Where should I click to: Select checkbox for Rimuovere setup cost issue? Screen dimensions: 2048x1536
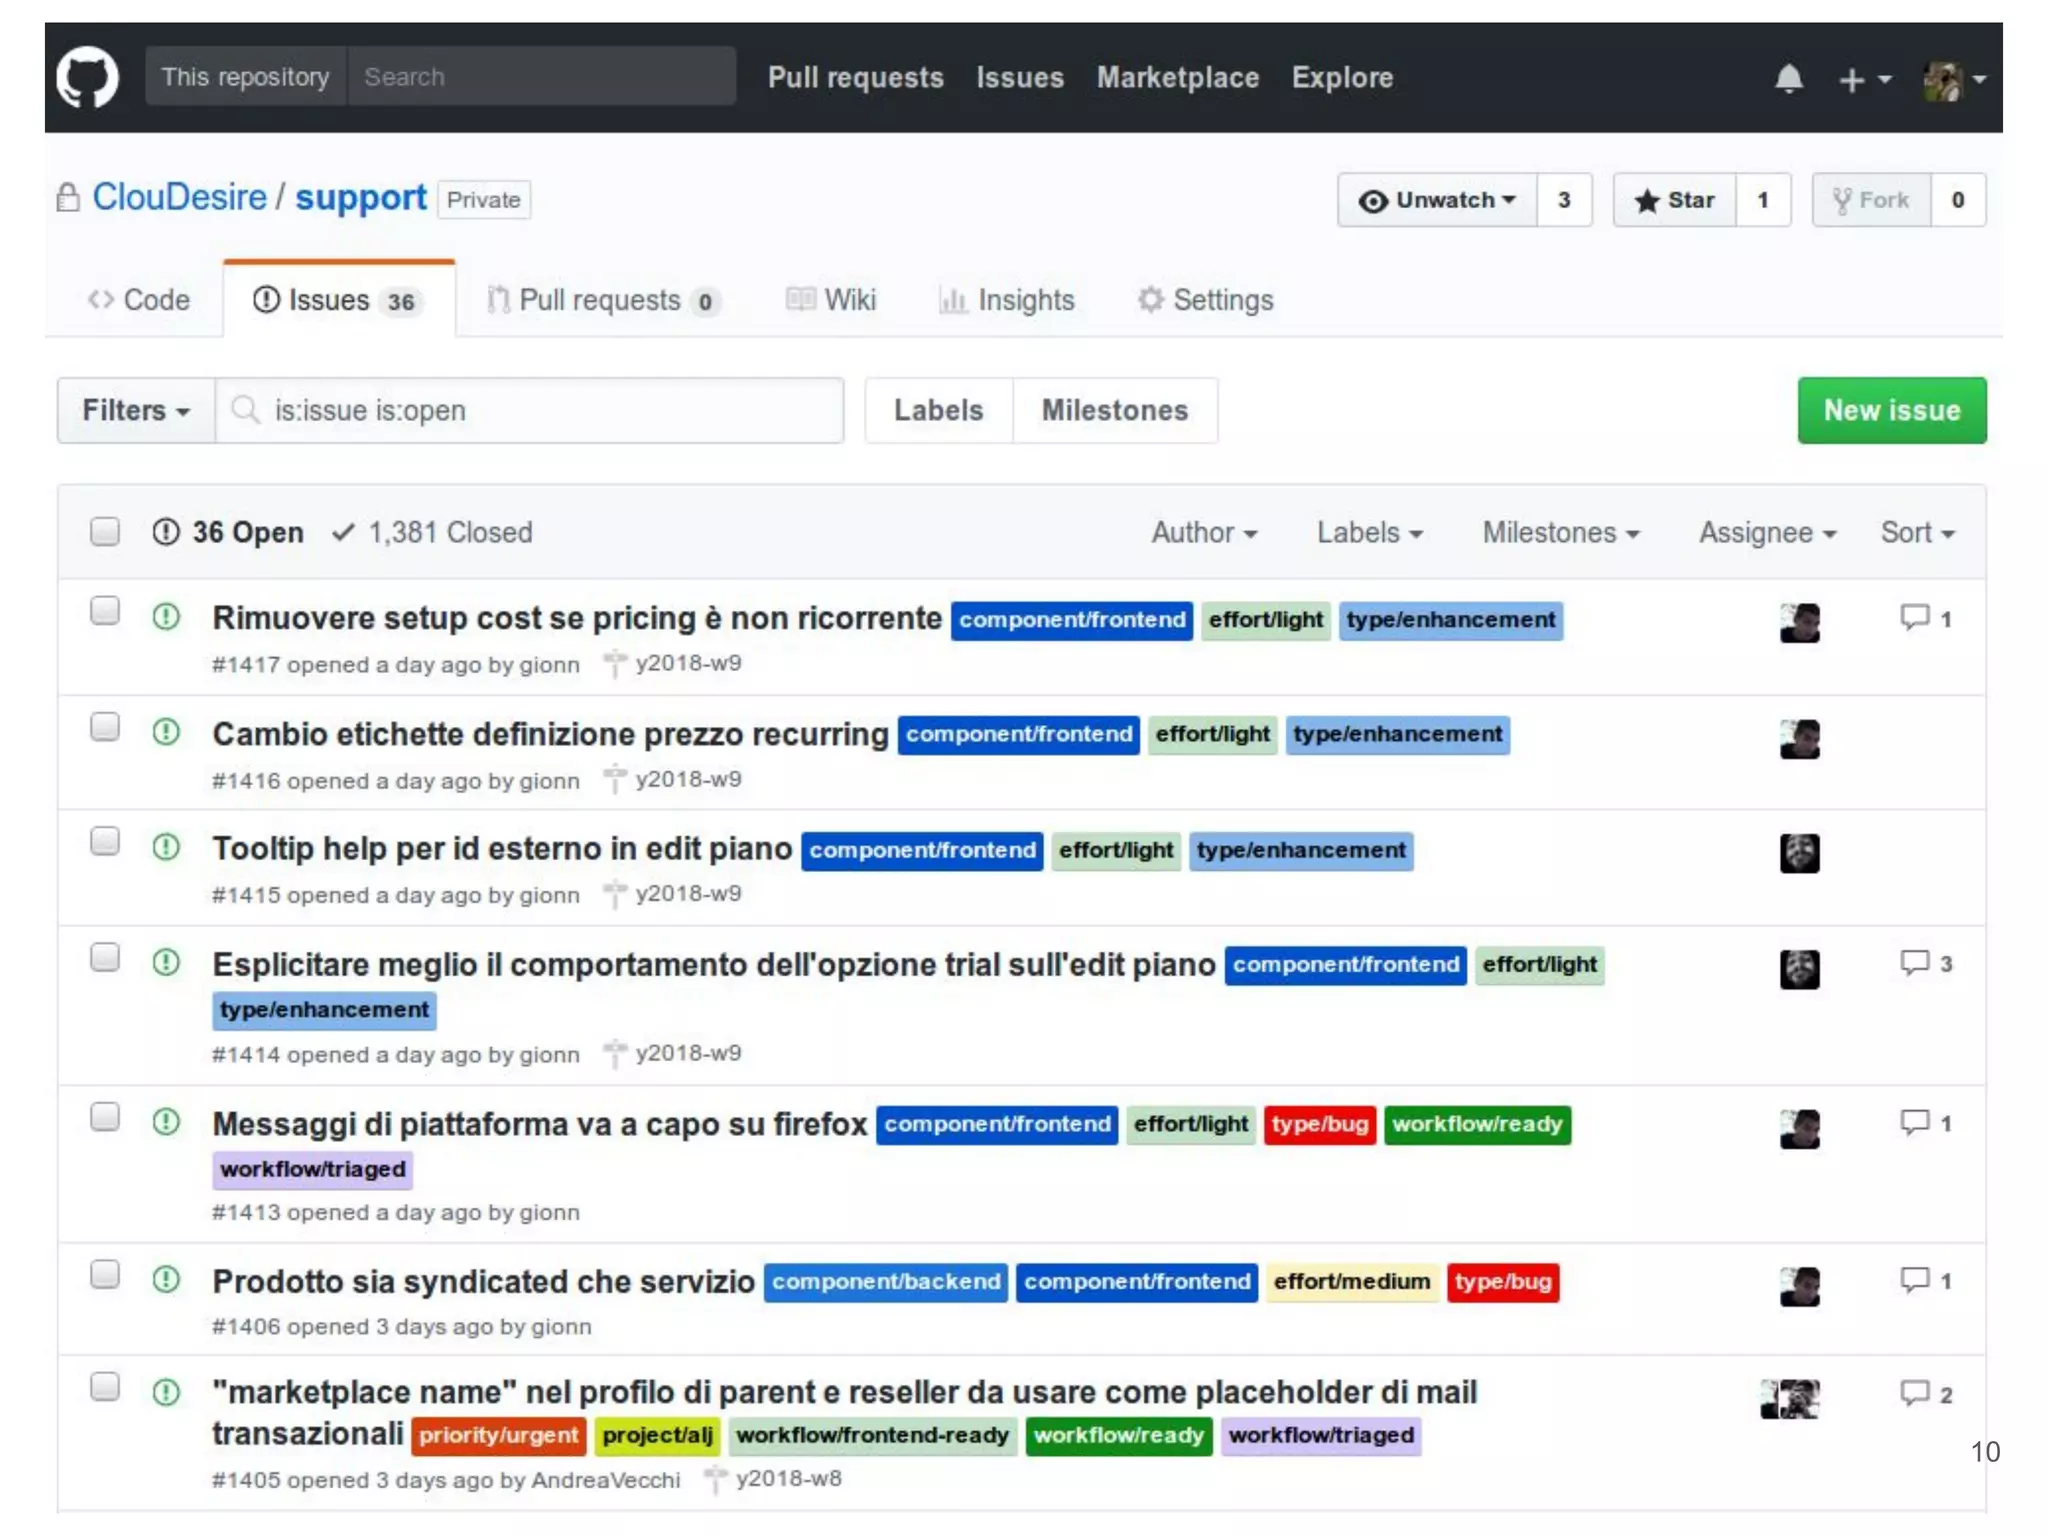pos(105,611)
